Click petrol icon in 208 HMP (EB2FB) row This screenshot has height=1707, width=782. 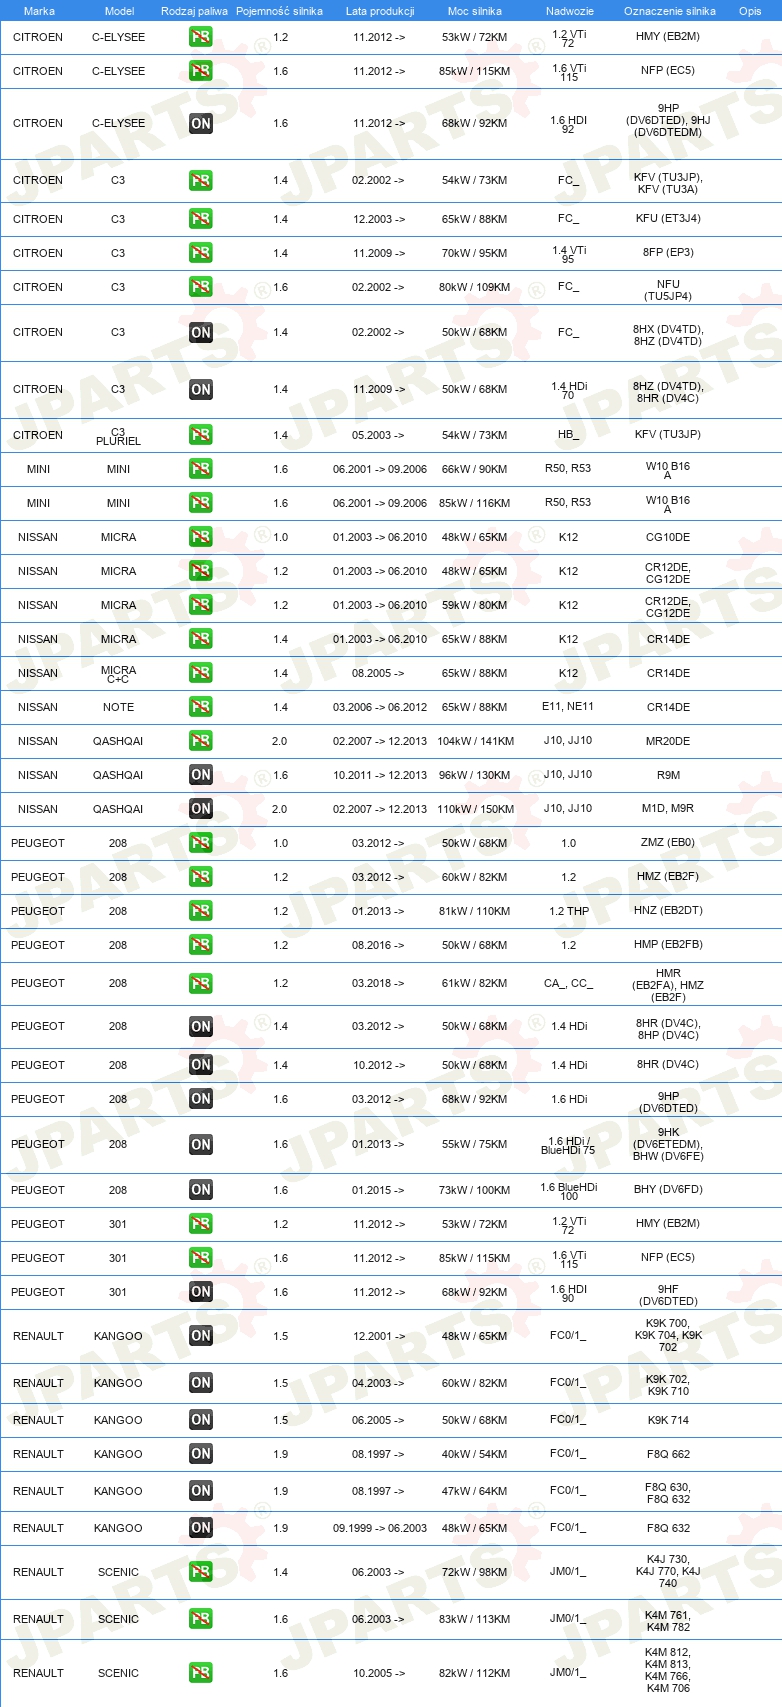point(201,945)
